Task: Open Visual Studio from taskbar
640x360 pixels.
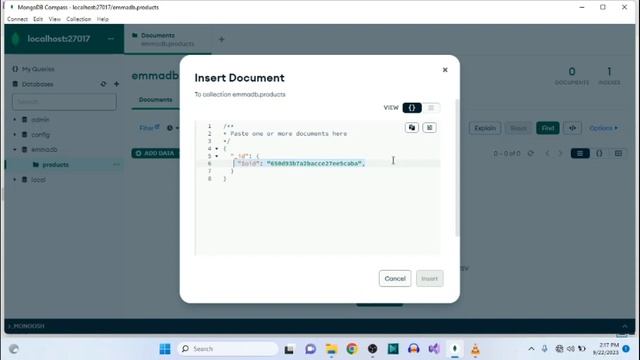Action: point(434,349)
